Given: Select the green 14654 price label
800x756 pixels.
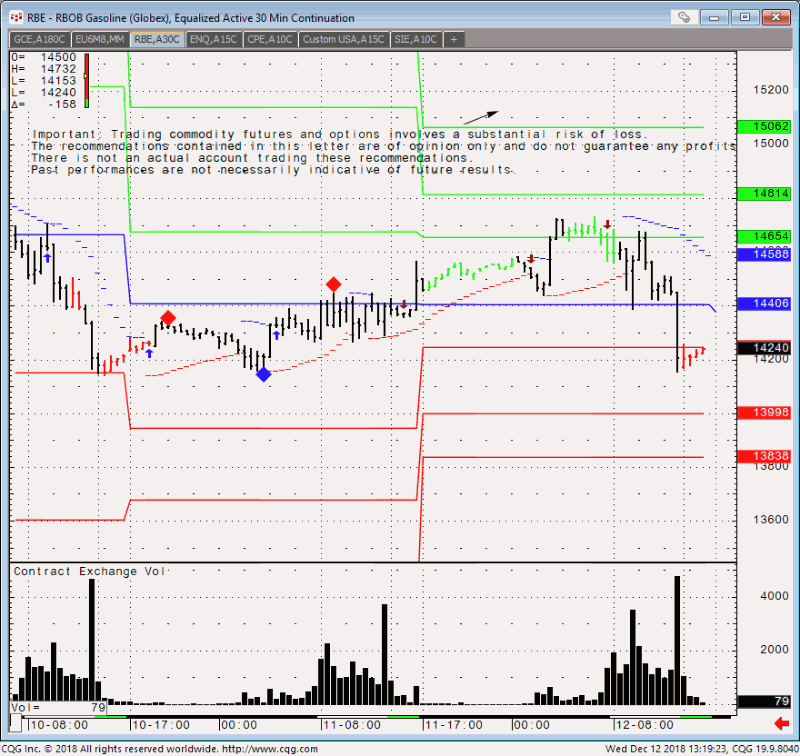Looking at the screenshot, I should coord(764,236).
